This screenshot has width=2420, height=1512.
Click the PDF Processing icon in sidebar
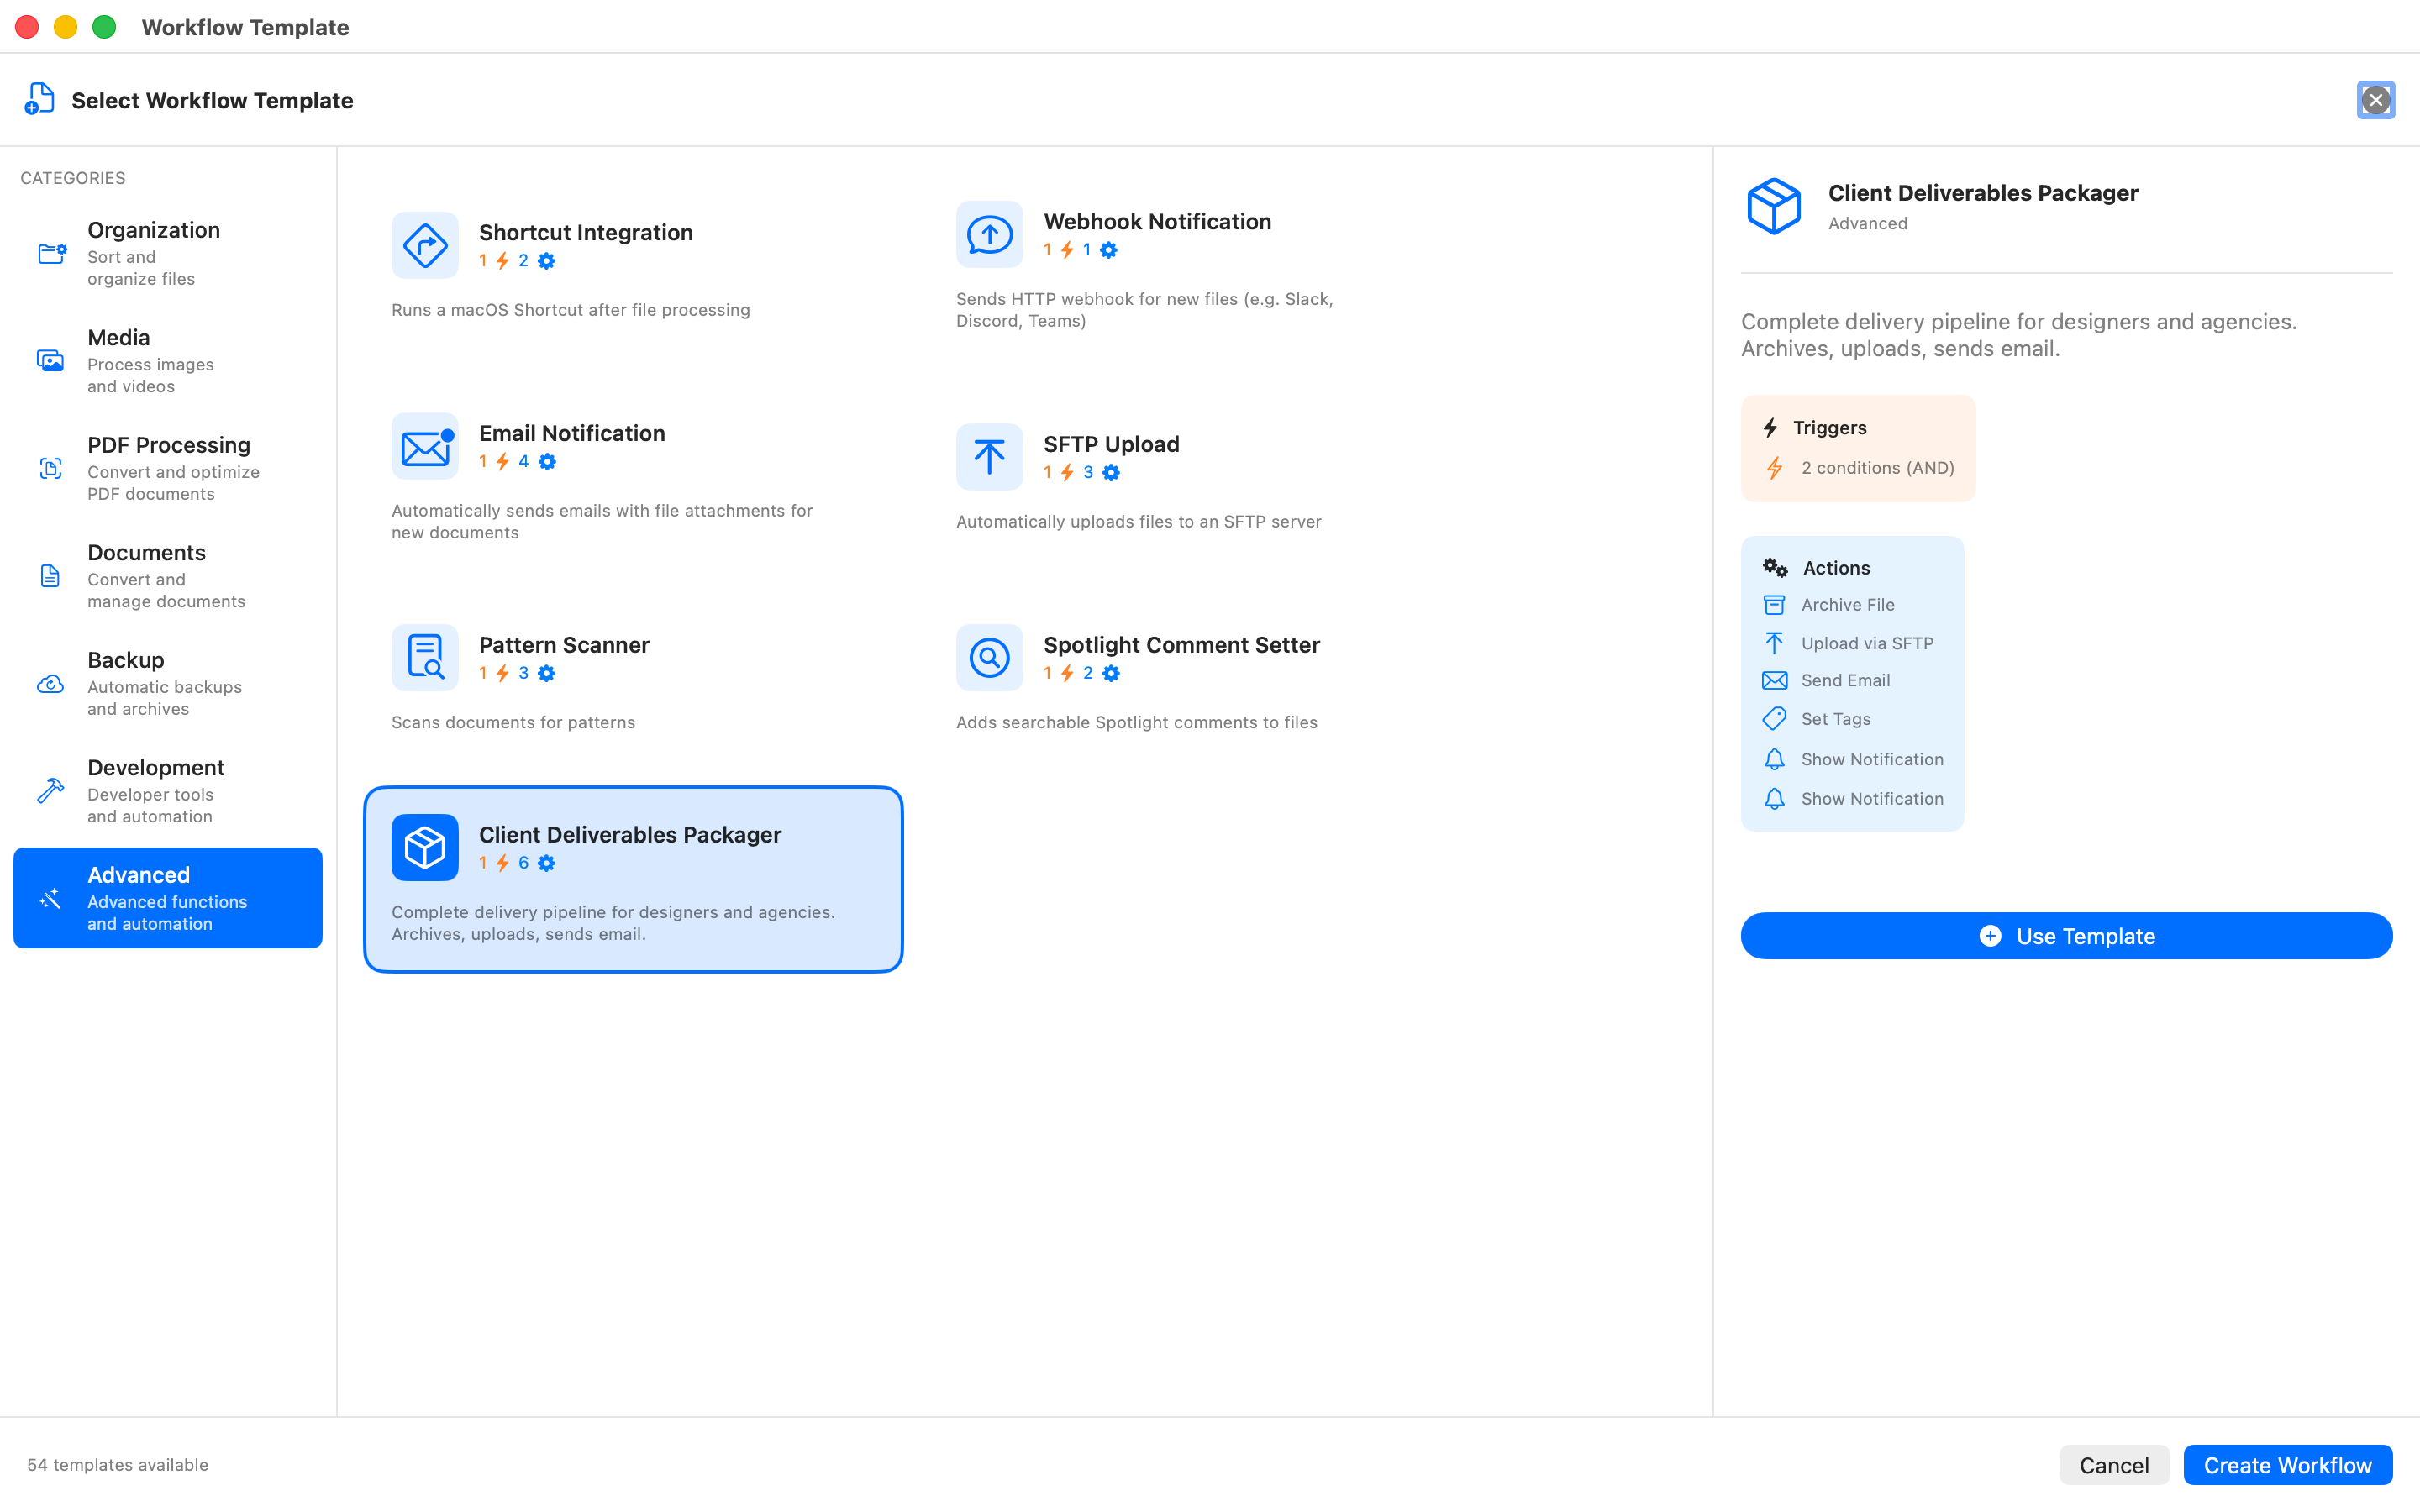coord(51,468)
